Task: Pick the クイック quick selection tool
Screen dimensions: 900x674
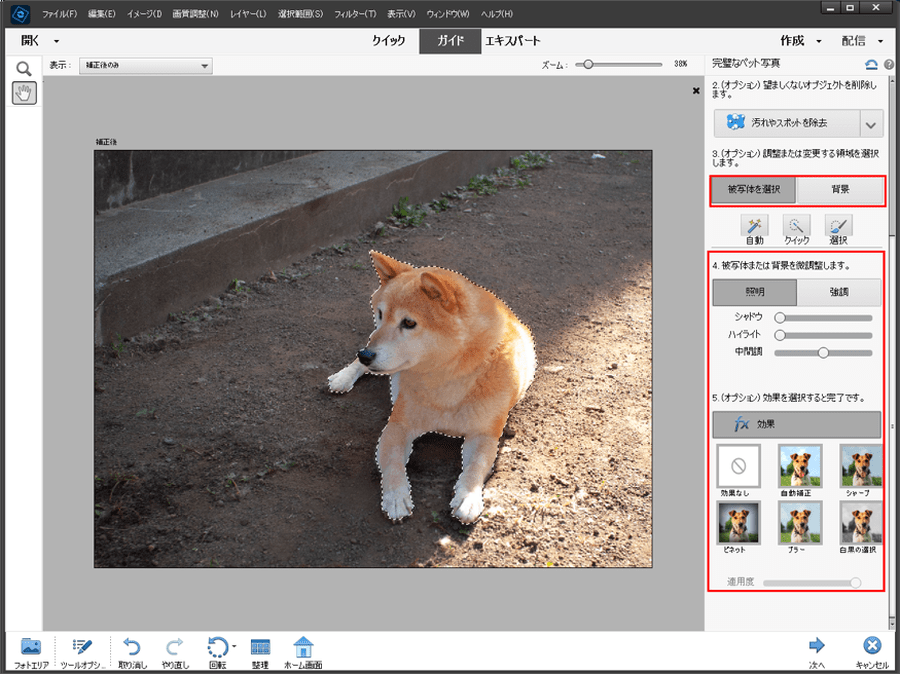Action: [796, 227]
